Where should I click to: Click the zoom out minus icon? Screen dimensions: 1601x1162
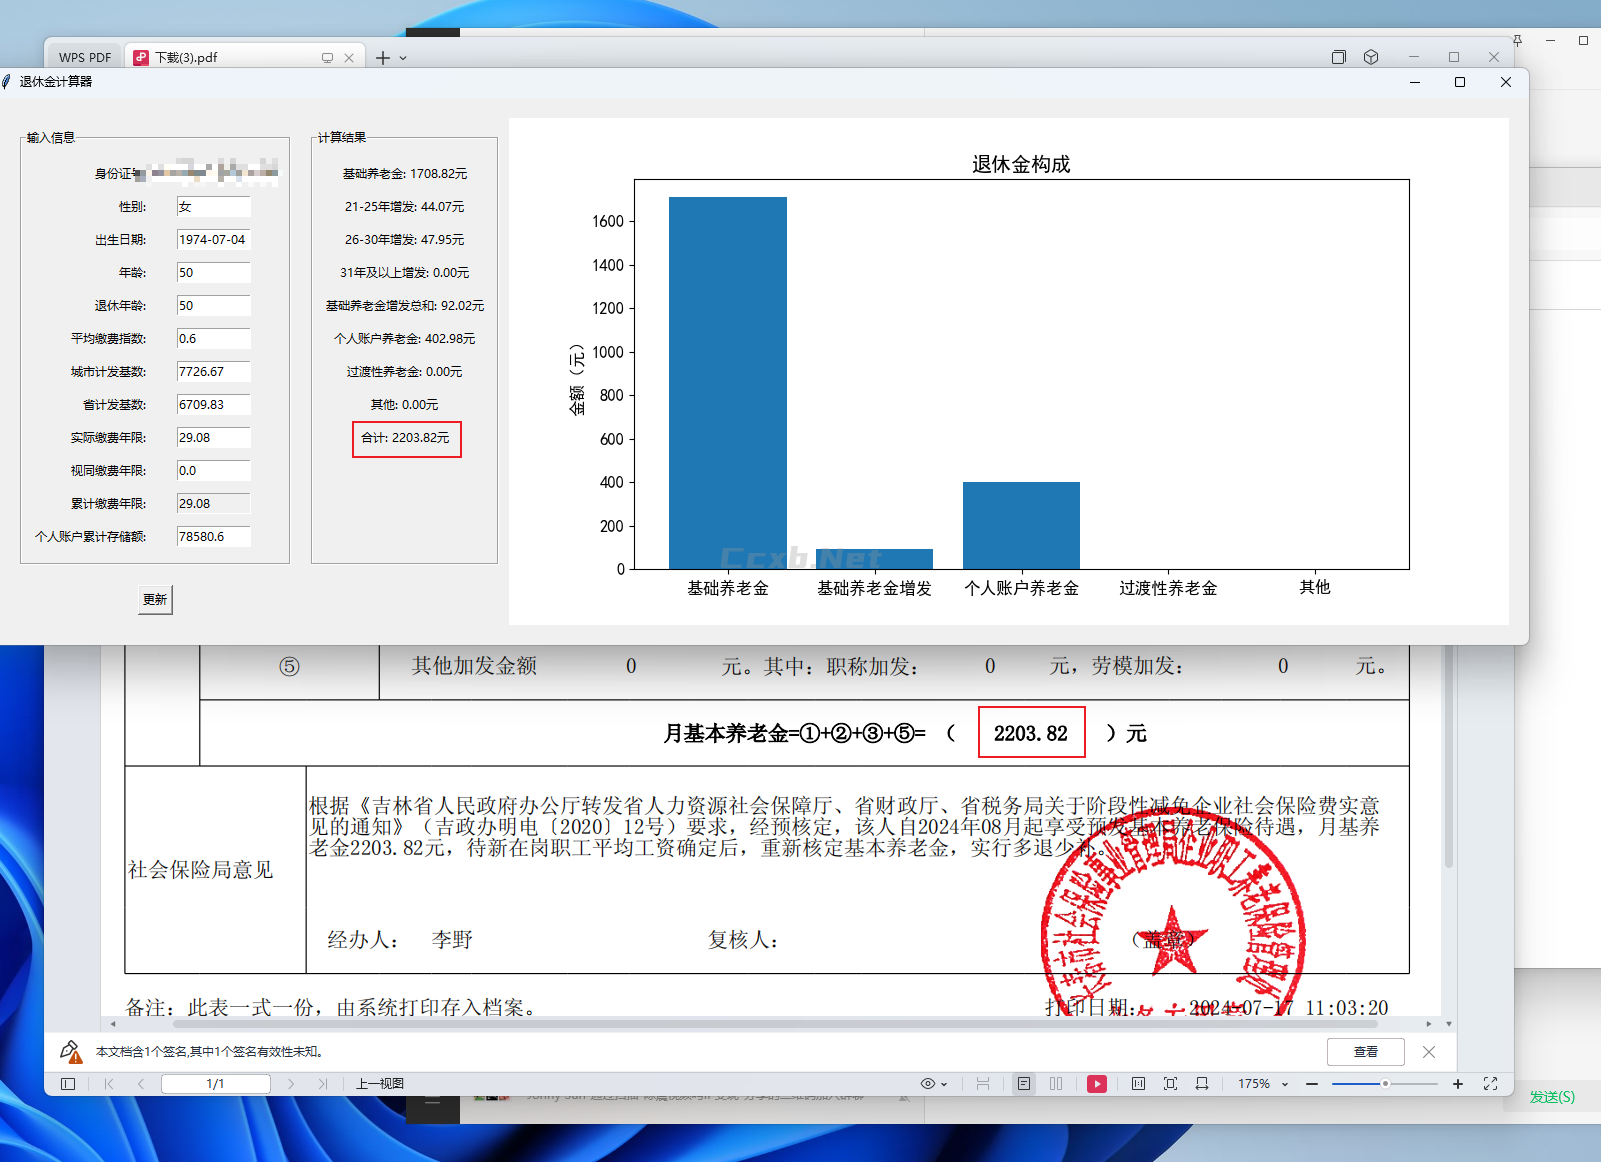(x=1312, y=1084)
